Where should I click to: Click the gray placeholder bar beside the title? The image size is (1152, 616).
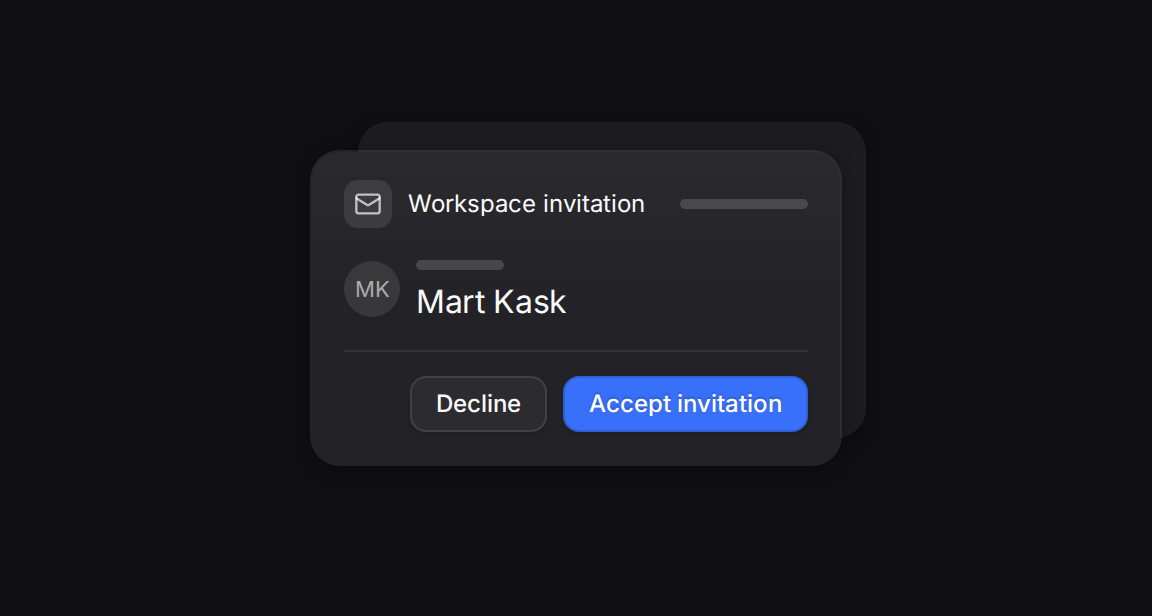point(744,204)
